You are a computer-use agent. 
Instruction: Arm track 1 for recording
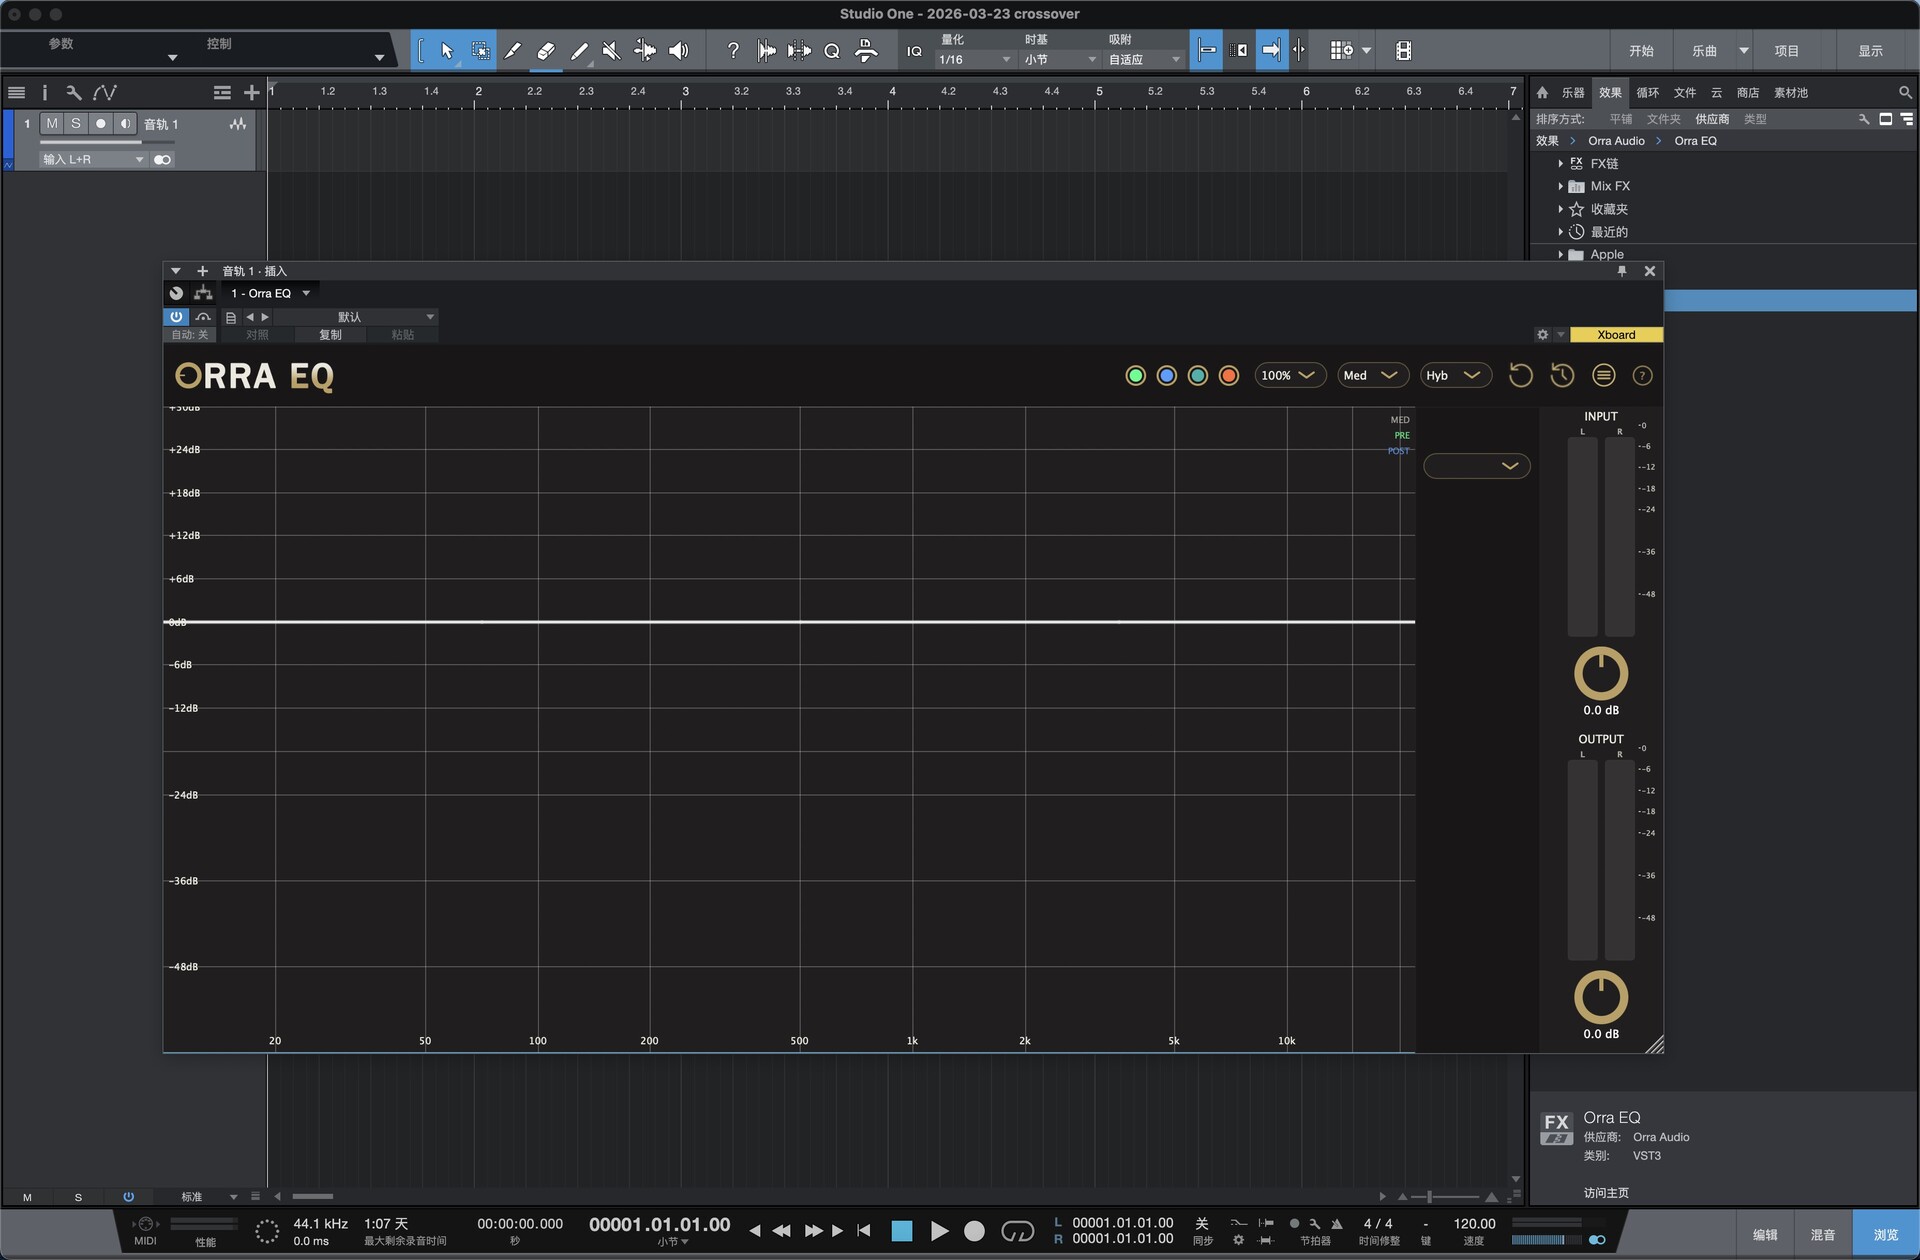(x=100, y=124)
